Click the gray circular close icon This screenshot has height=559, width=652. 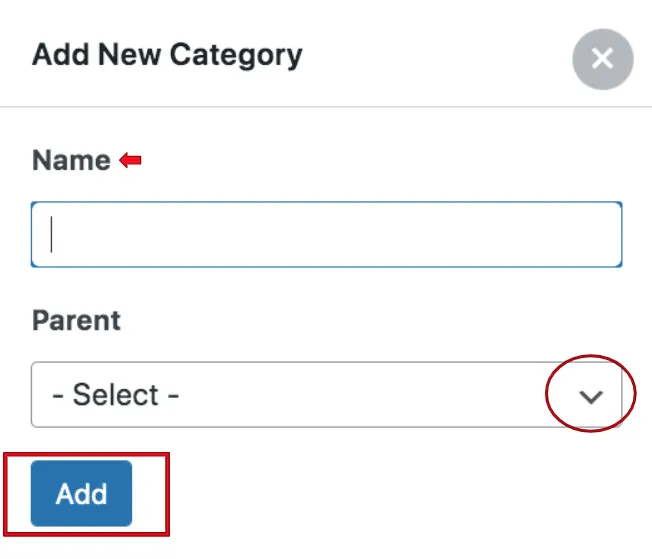click(603, 59)
